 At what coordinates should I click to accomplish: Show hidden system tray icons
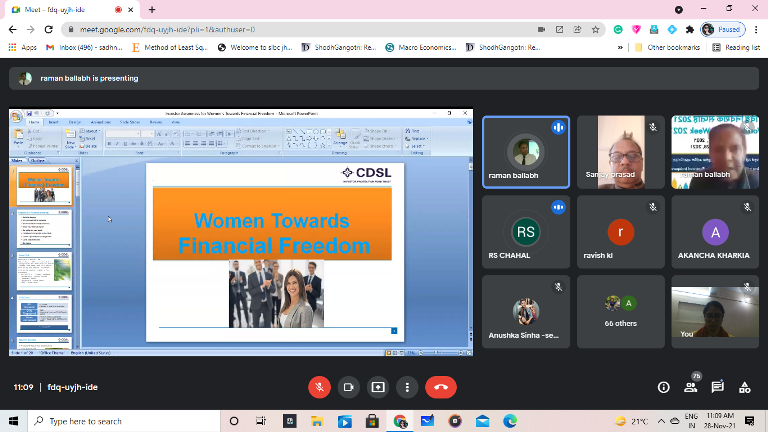pos(661,421)
